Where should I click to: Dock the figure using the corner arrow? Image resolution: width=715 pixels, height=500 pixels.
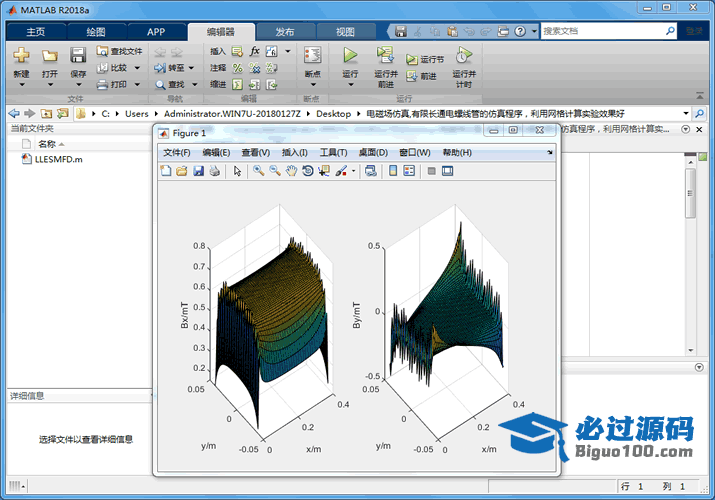tap(549, 152)
